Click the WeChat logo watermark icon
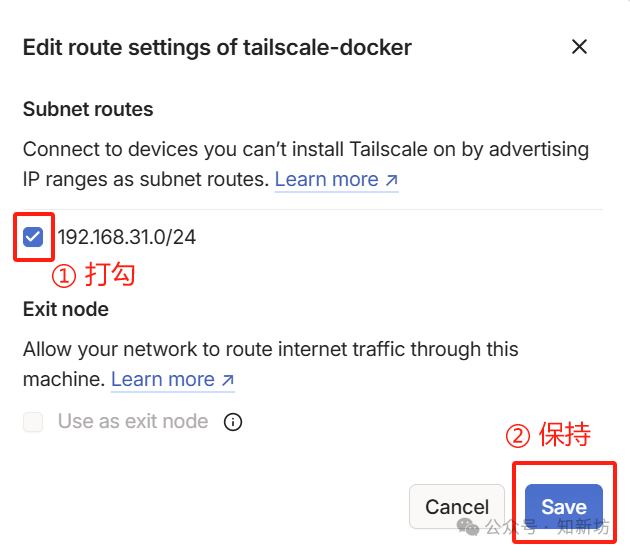The height and width of the screenshot is (552, 630). click(x=467, y=526)
